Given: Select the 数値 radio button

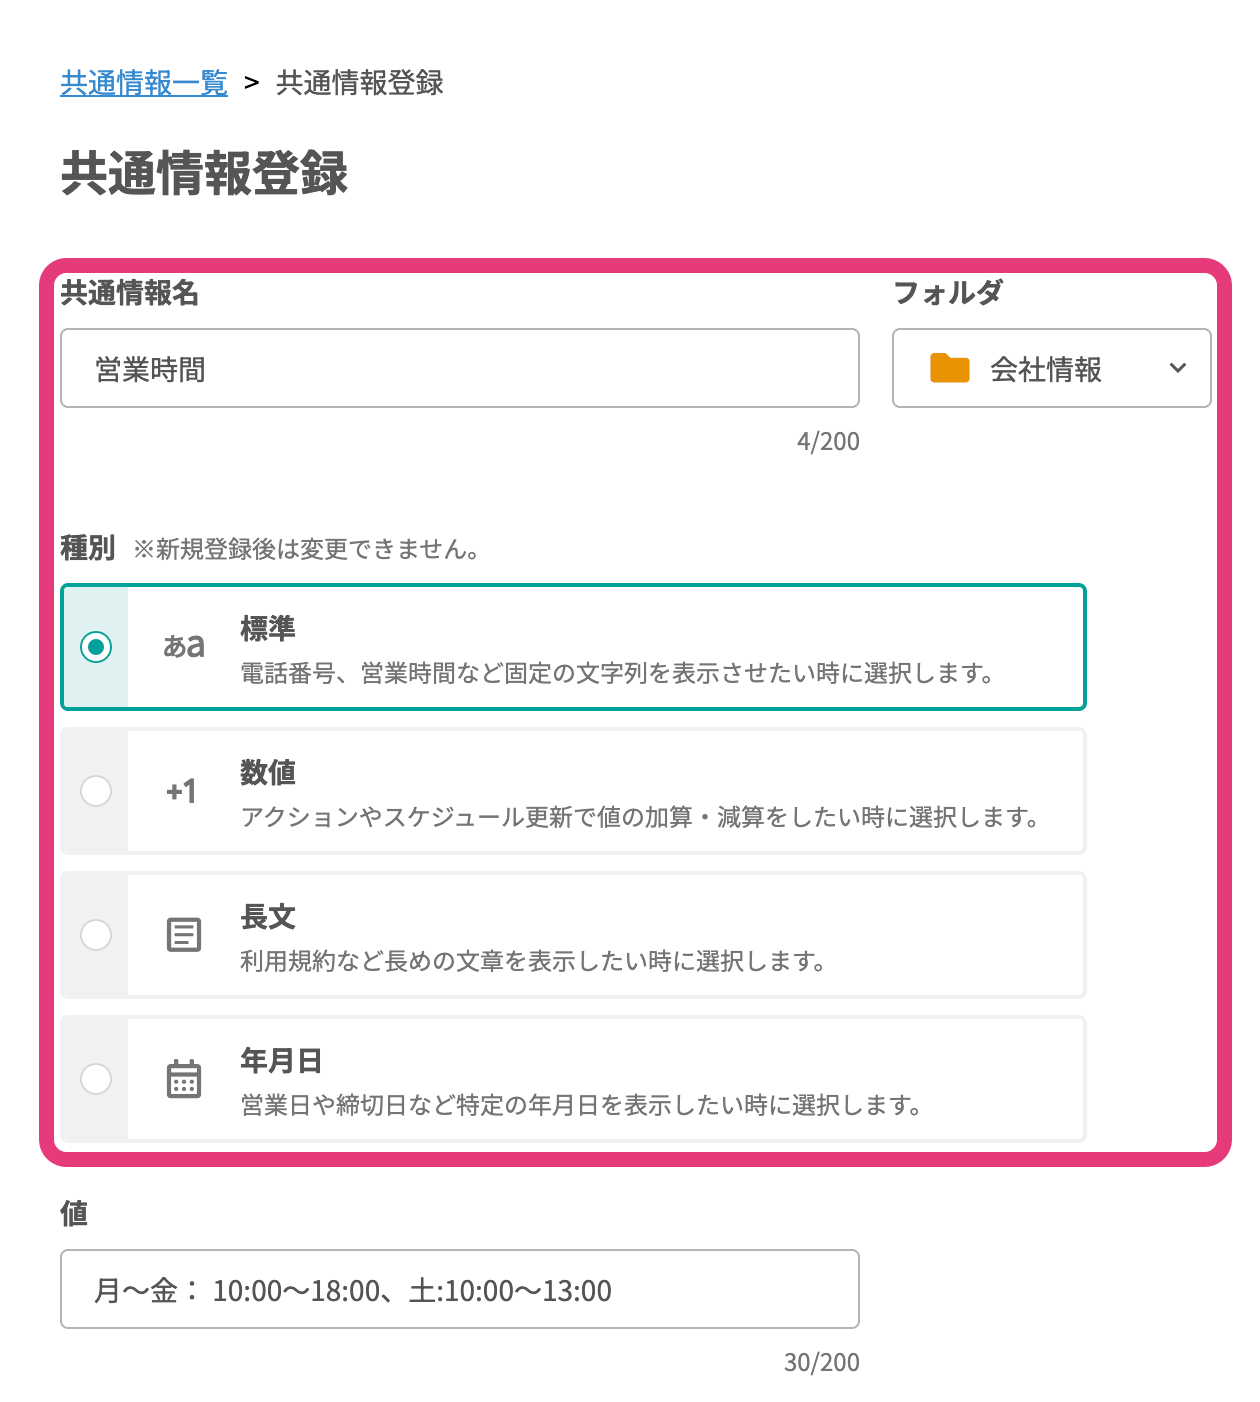Looking at the screenshot, I should (96, 791).
